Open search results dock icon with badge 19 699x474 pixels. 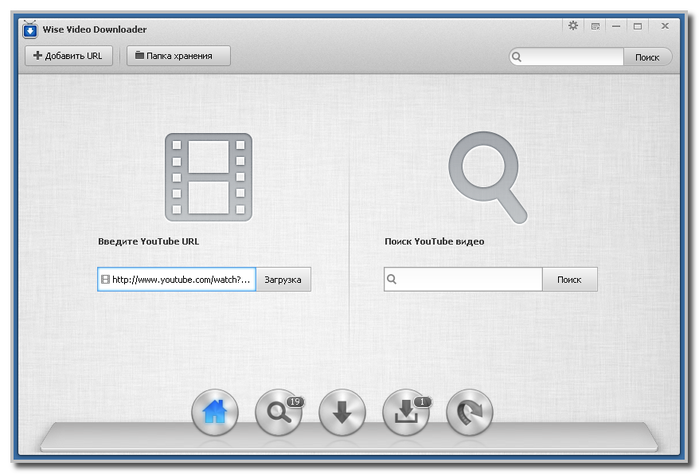(279, 412)
